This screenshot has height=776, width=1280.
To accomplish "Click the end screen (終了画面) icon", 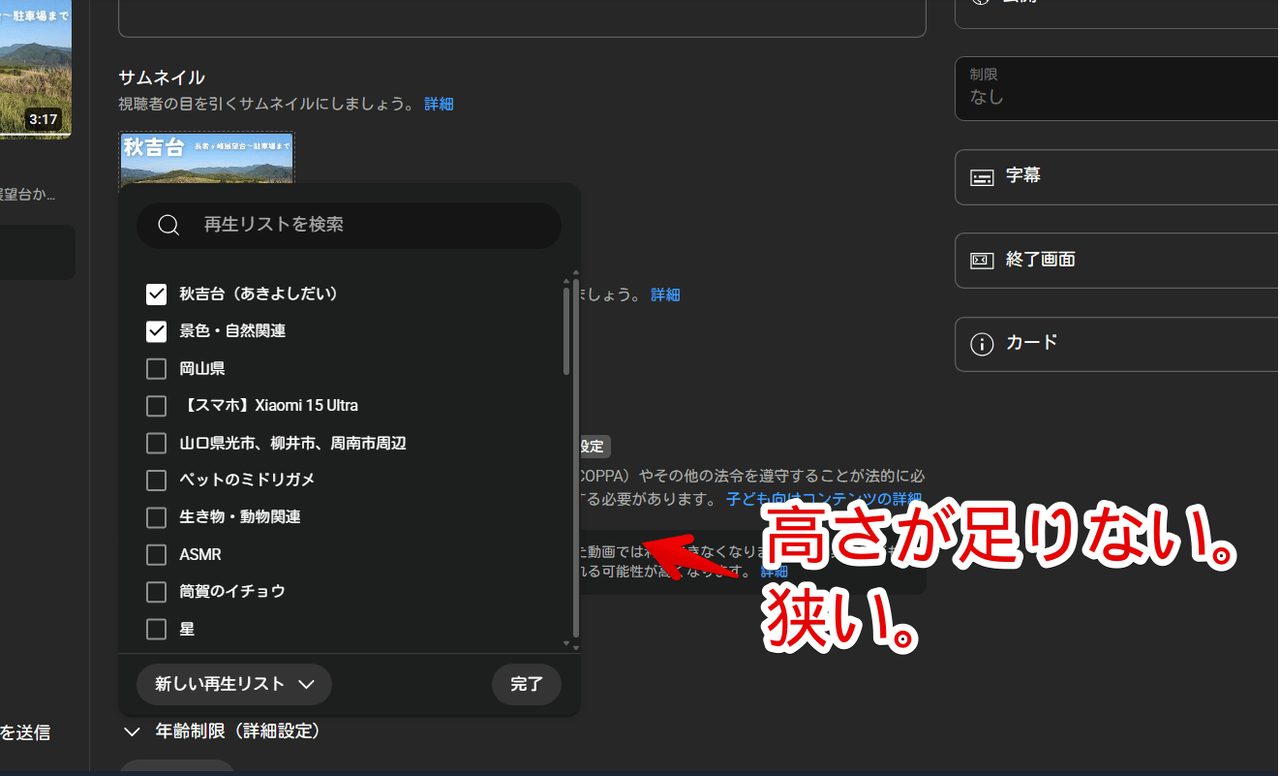I will click(982, 260).
